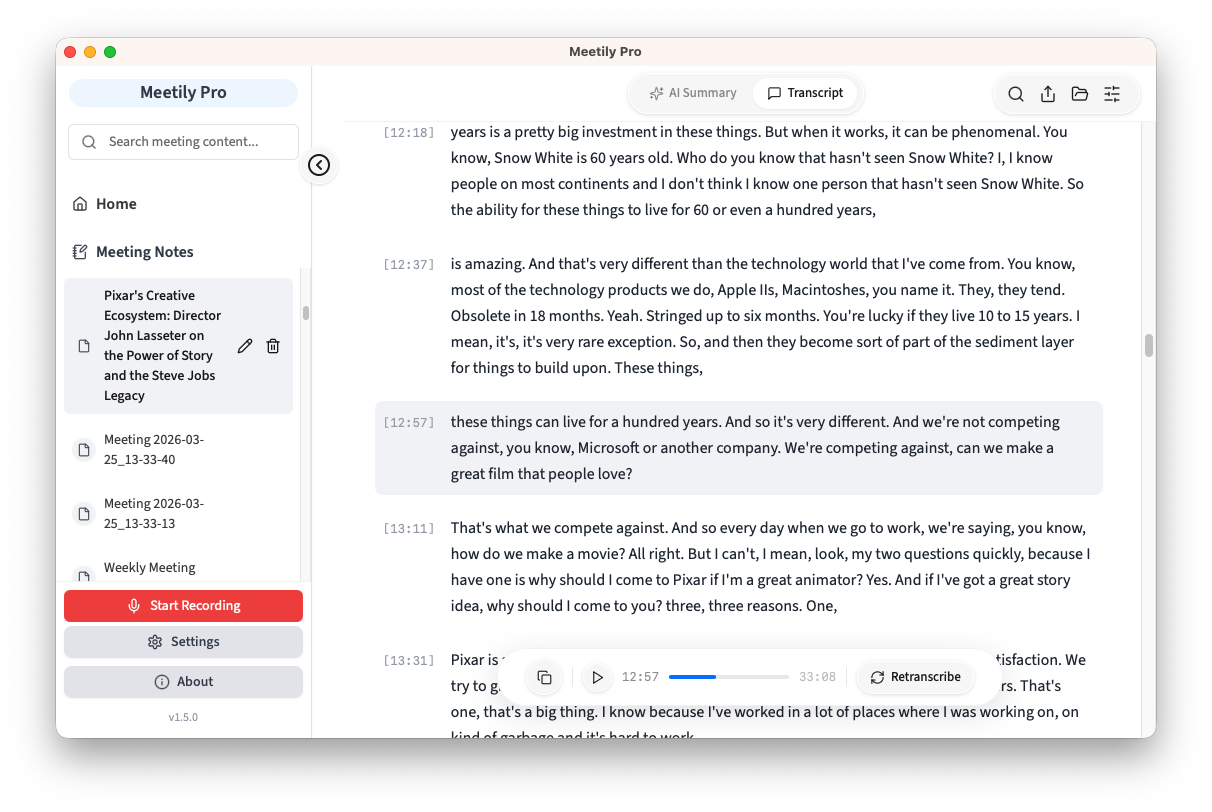Click the Search meeting content field
Image resolution: width=1212 pixels, height=812 pixels.
183,142
